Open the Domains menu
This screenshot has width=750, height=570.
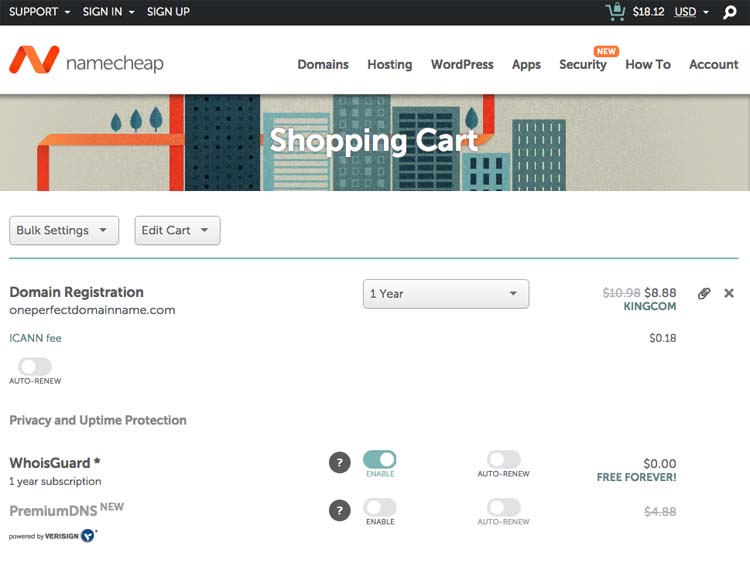tap(323, 64)
